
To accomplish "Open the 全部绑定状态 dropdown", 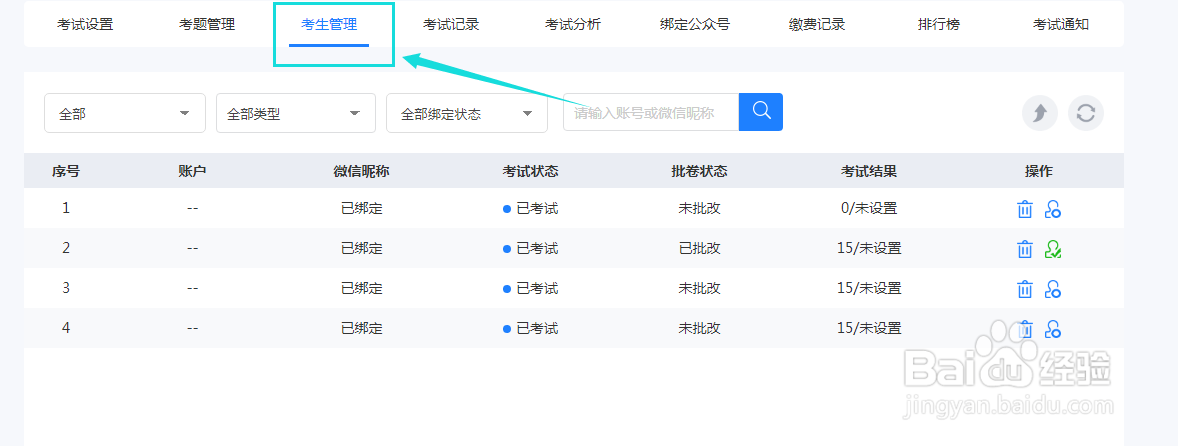I will [467, 113].
